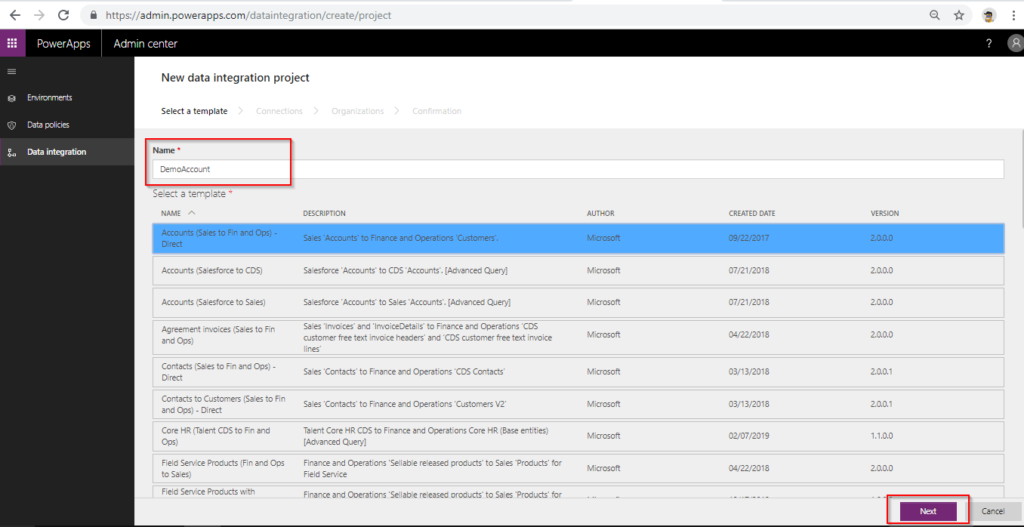
Task: Click the AUTHOR column header
Action: pos(600,214)
